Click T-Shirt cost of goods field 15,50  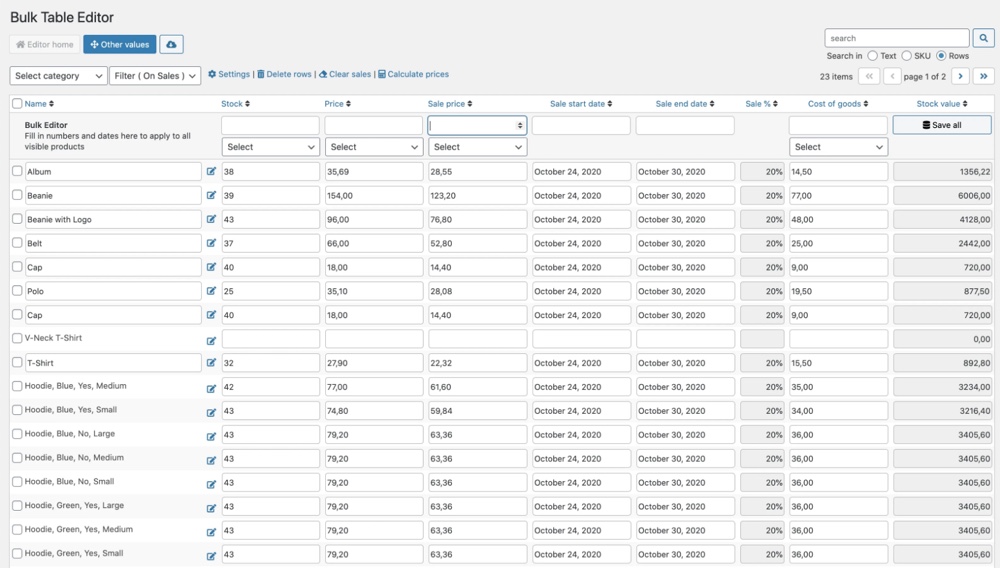pos(838,363)
